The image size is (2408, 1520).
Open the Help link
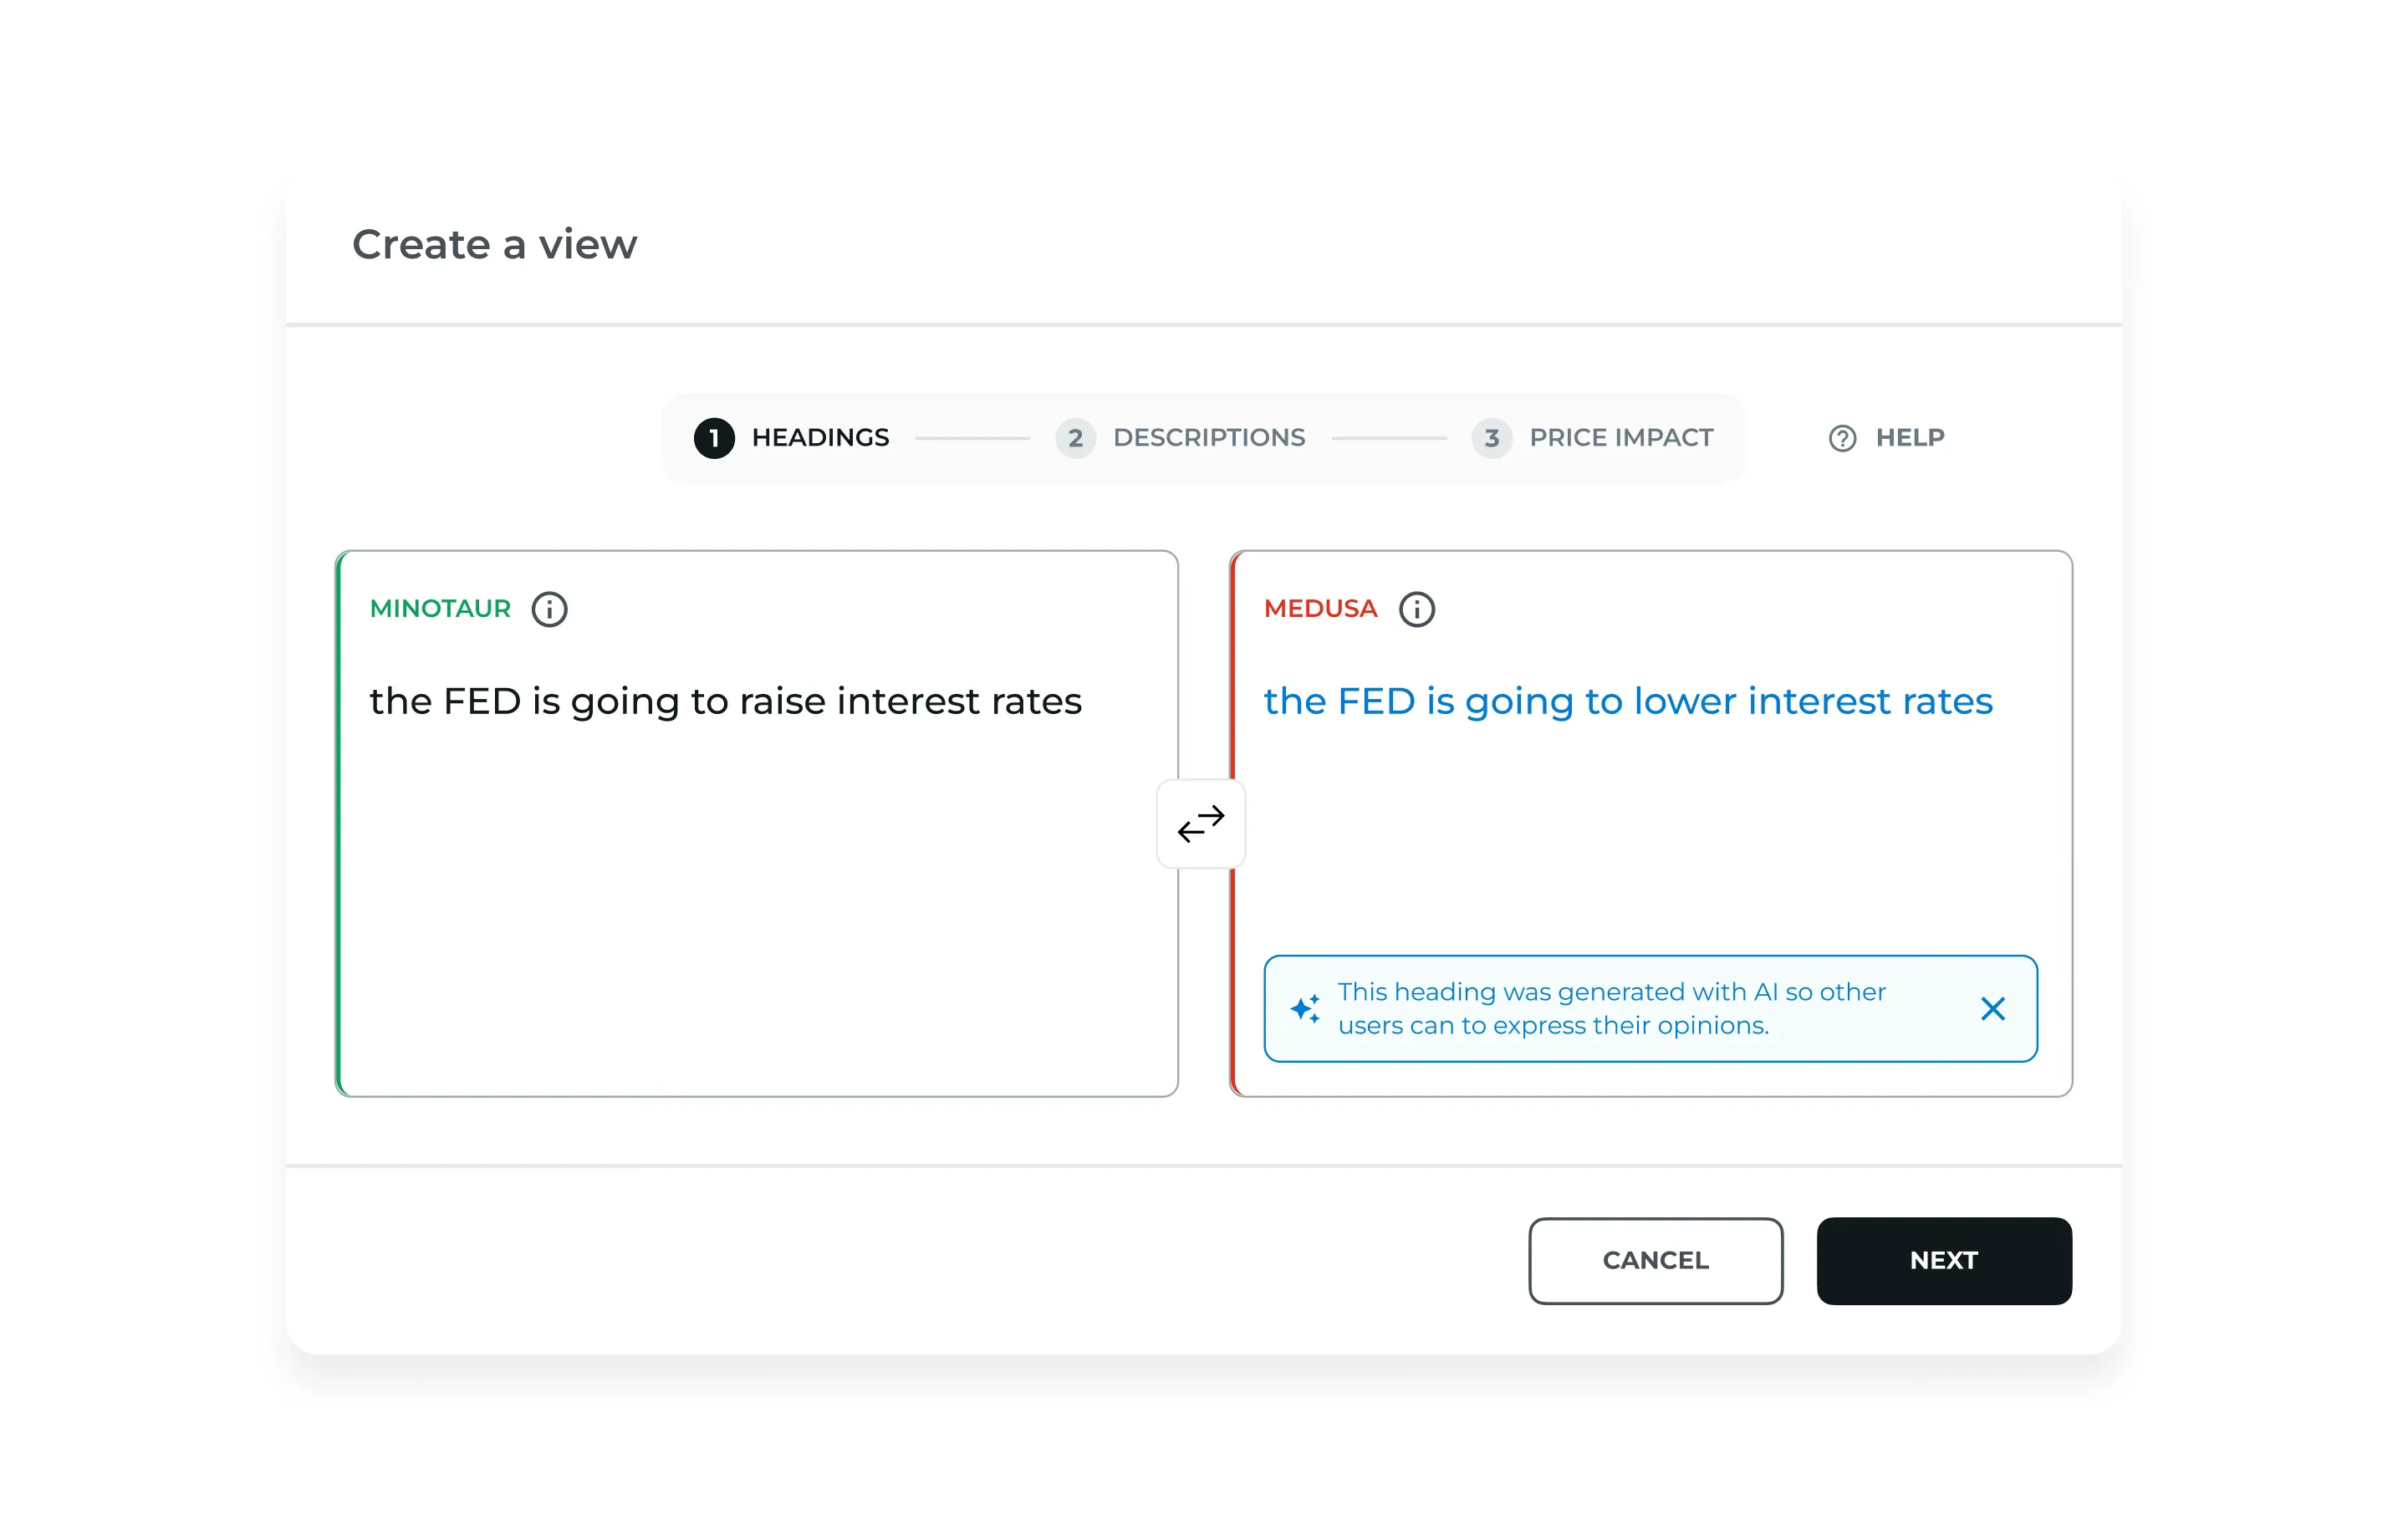click(1909, 438)
